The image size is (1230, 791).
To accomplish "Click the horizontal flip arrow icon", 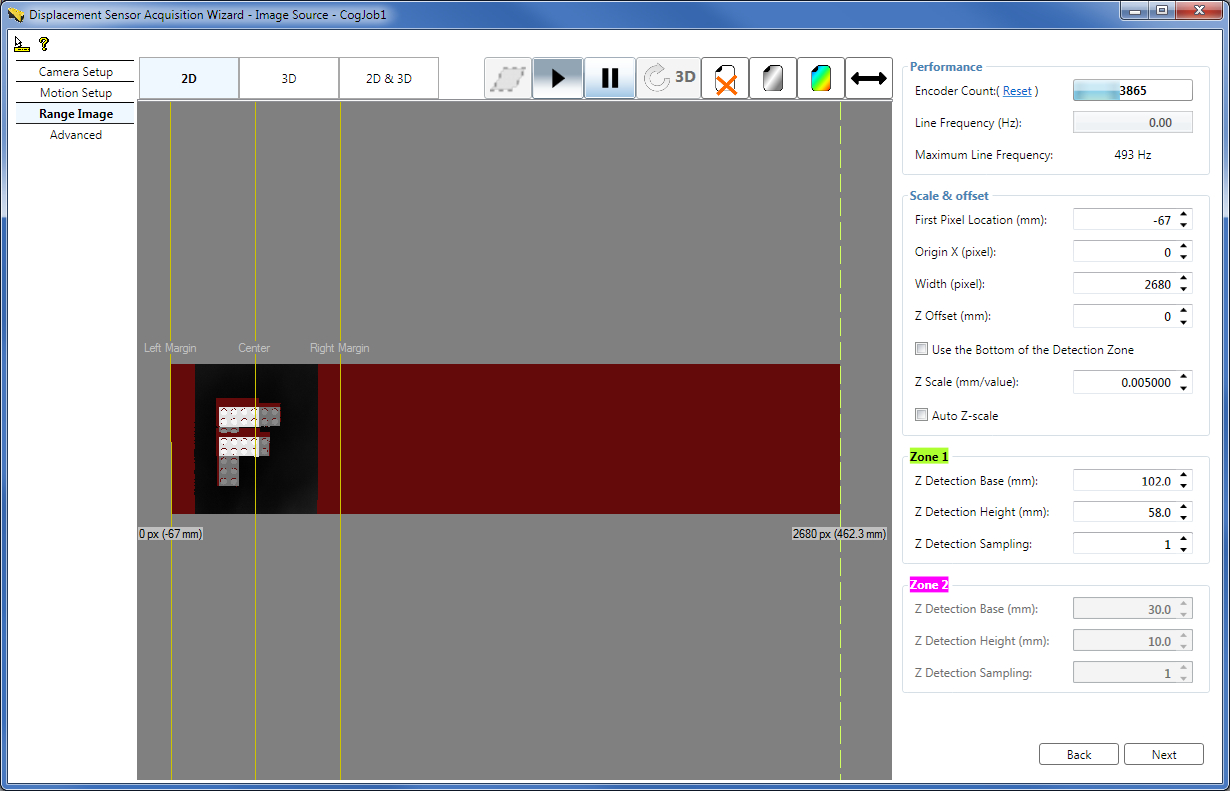I will 868,77.
